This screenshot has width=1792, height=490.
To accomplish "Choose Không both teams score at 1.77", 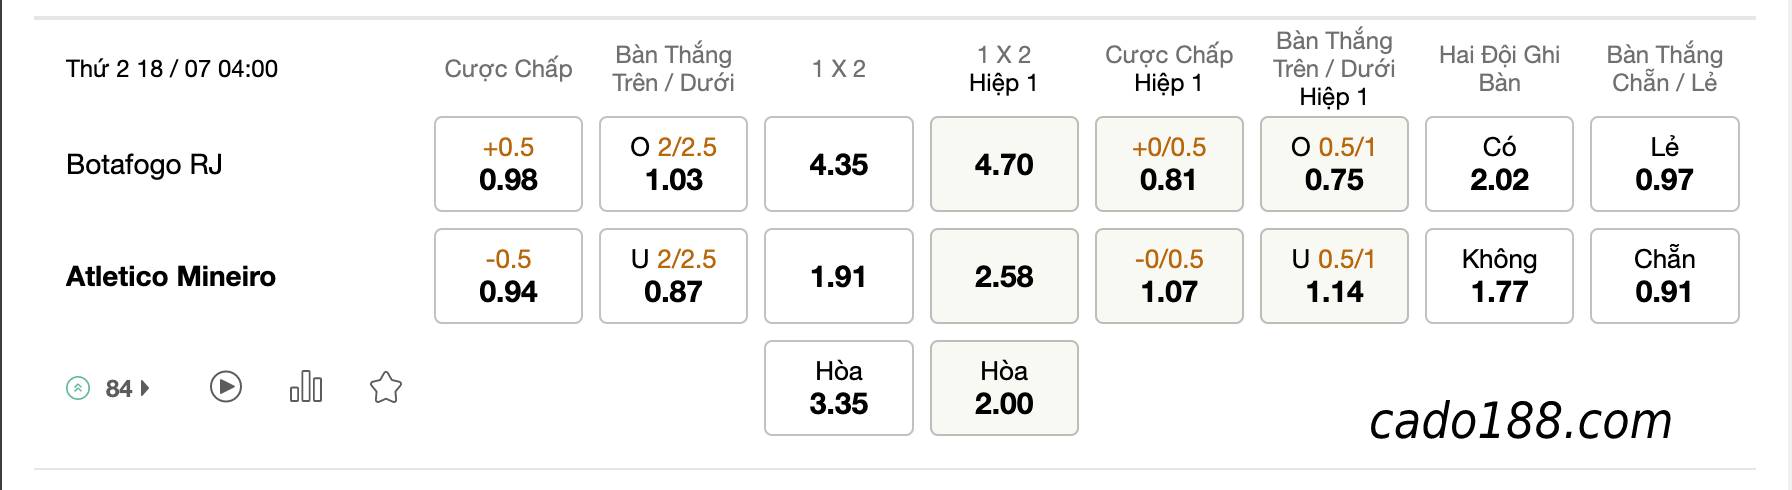I will (1499, 276).
